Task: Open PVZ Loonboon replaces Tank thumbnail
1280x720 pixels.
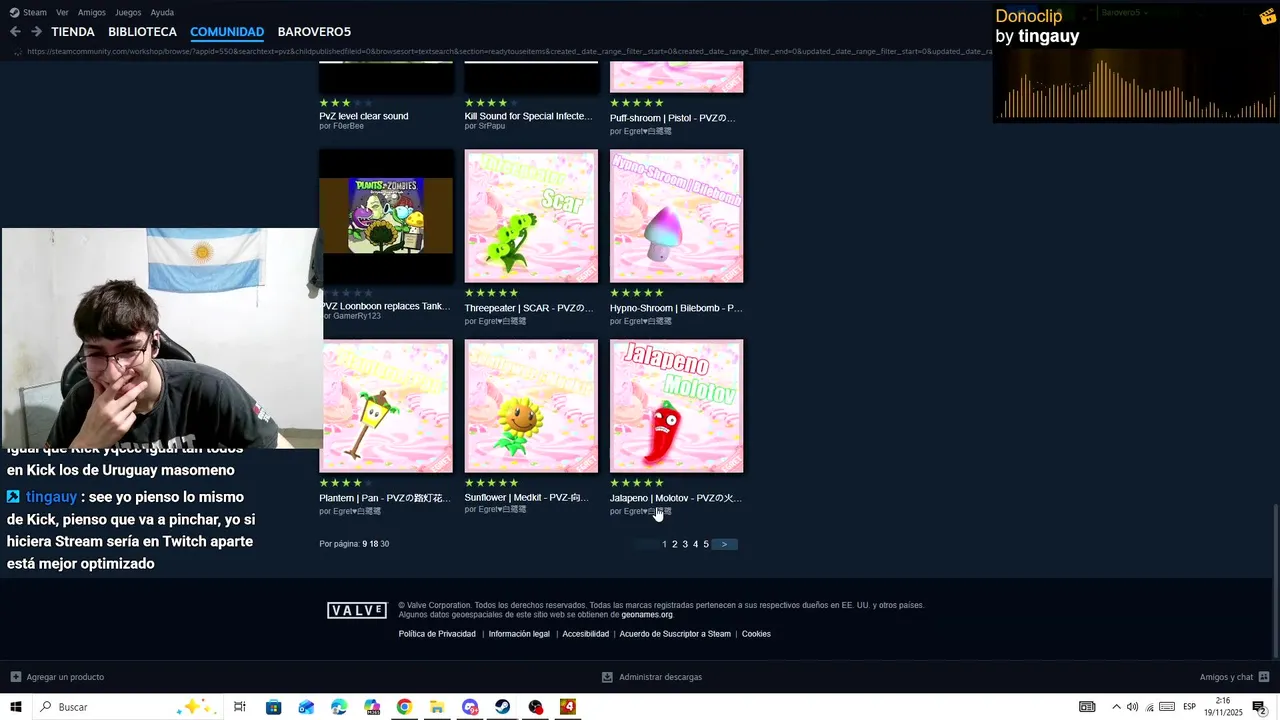Action: click(x=388, y=216)
